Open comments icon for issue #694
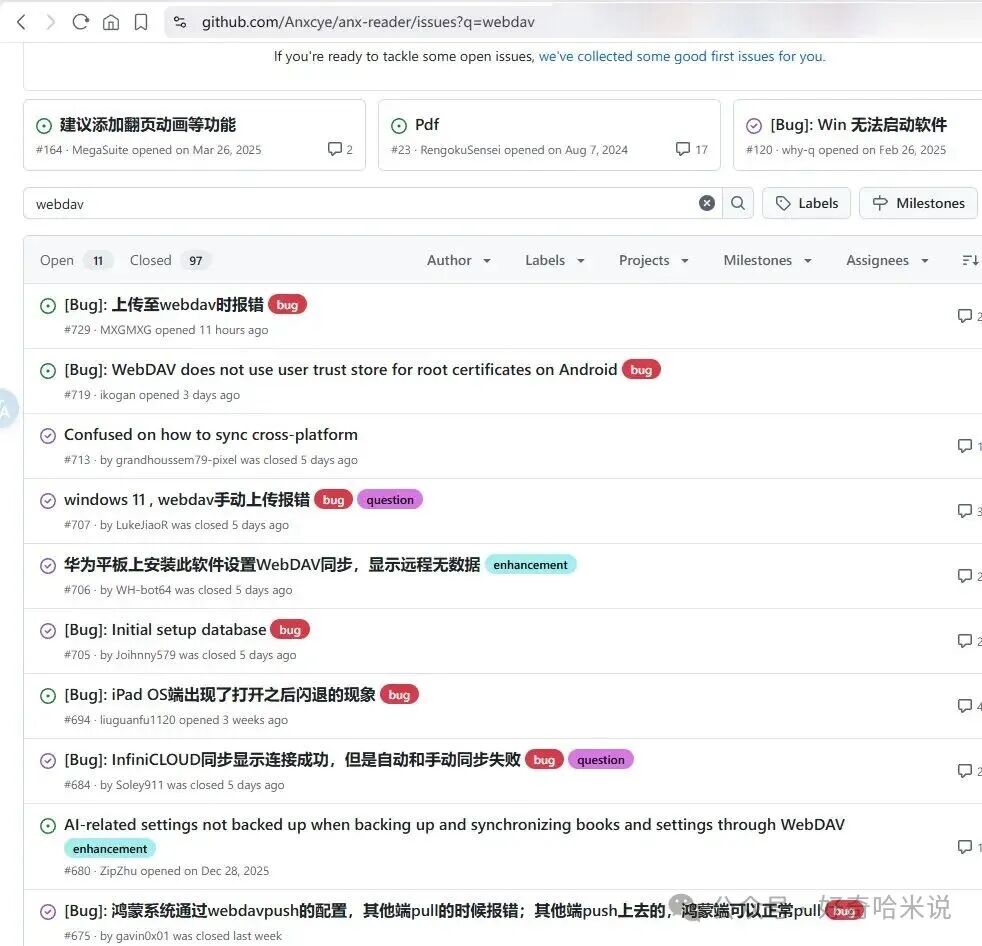This screenshot has height=946, width=982. point(965,706)
